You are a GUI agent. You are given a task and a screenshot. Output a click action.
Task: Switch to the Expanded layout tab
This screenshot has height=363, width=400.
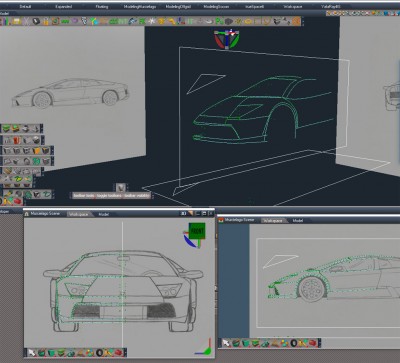64,7
